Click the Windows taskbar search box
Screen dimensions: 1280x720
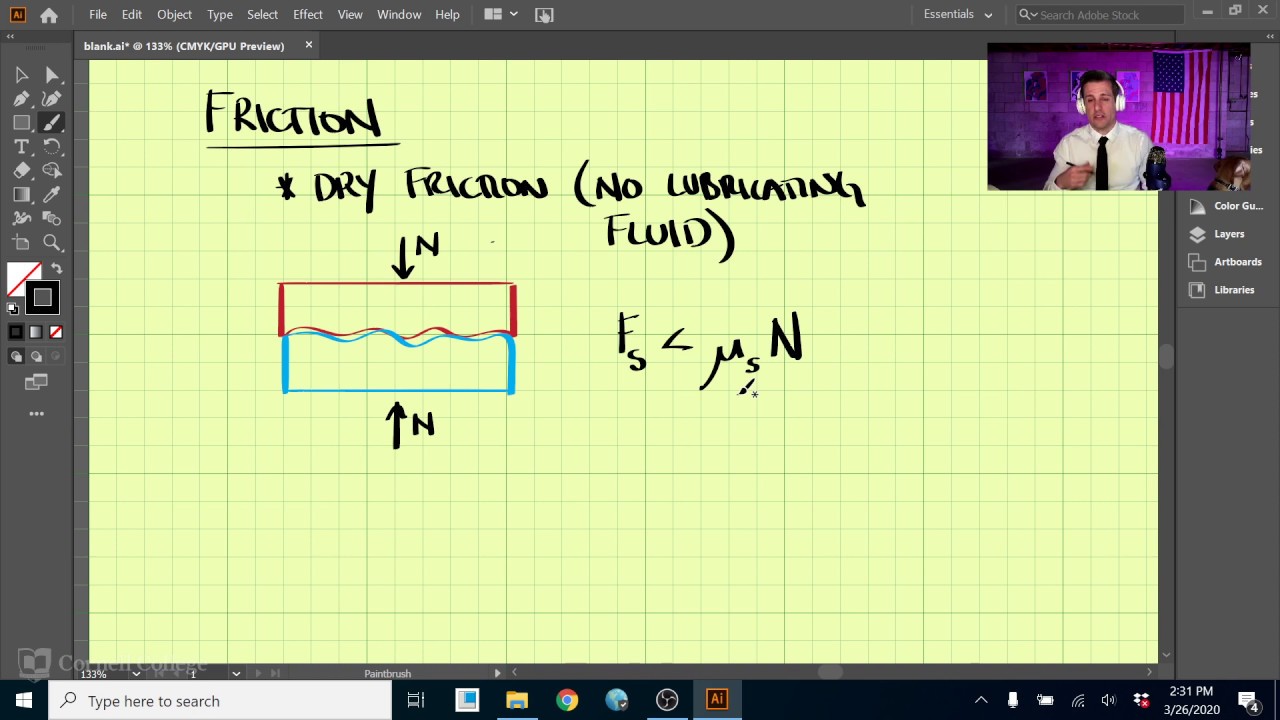(220, 701)
